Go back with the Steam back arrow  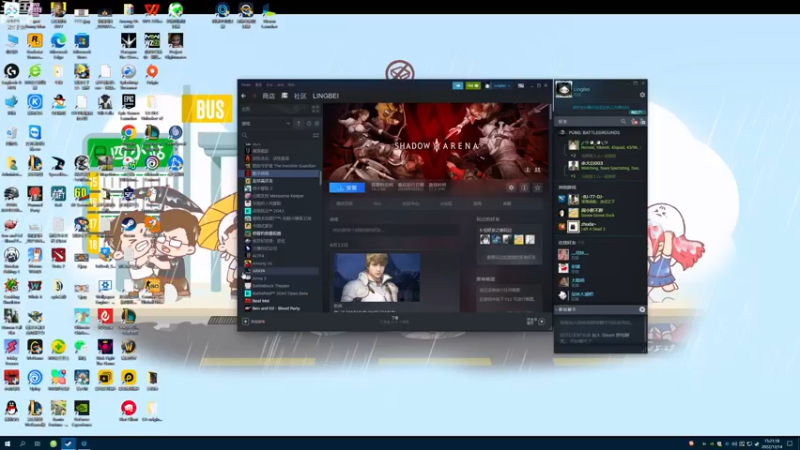point(244,96)
